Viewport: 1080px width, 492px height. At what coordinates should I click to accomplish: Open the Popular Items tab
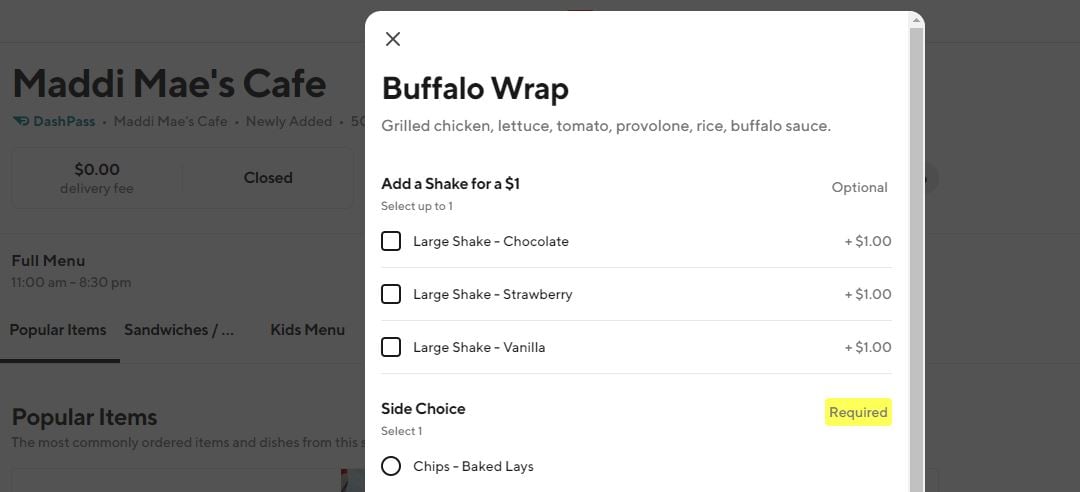58,330
